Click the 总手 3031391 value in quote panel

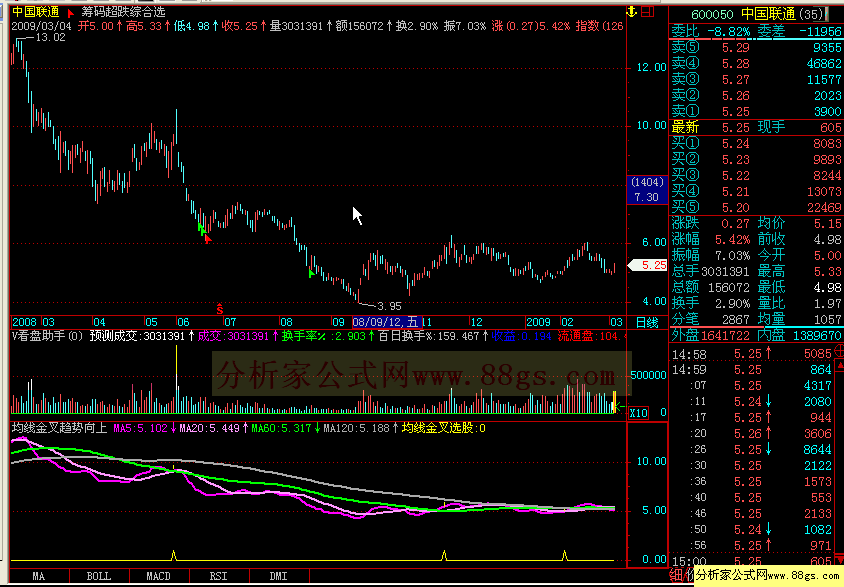pos(726,272)
